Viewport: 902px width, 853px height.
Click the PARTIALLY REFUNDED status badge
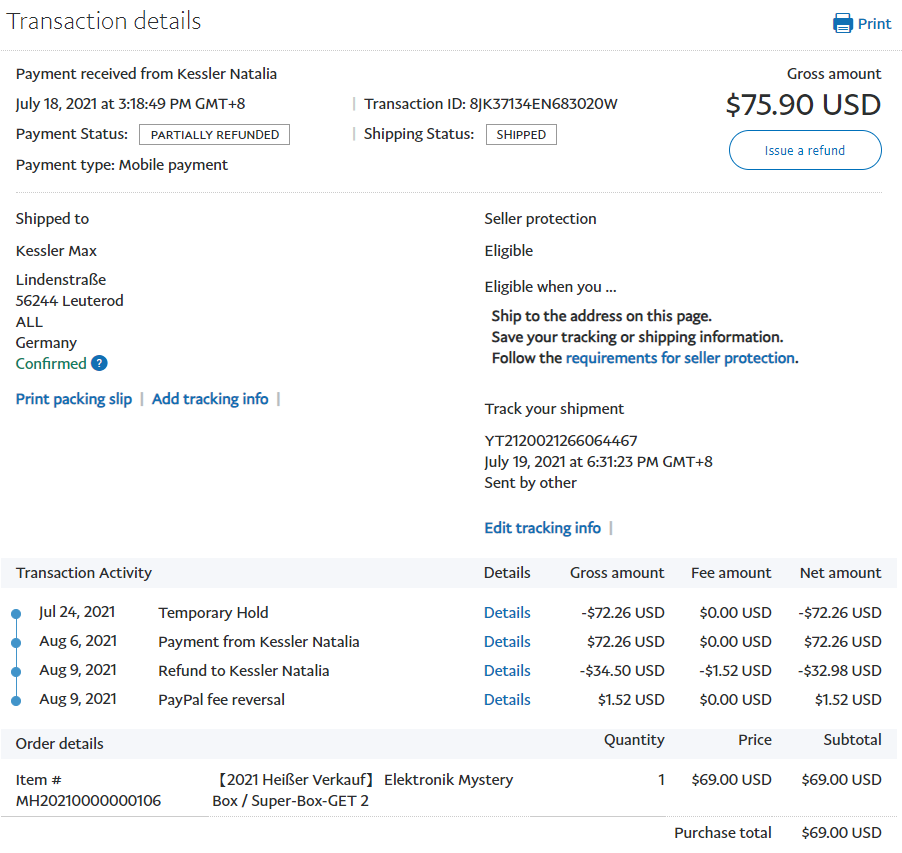[214, 135]
